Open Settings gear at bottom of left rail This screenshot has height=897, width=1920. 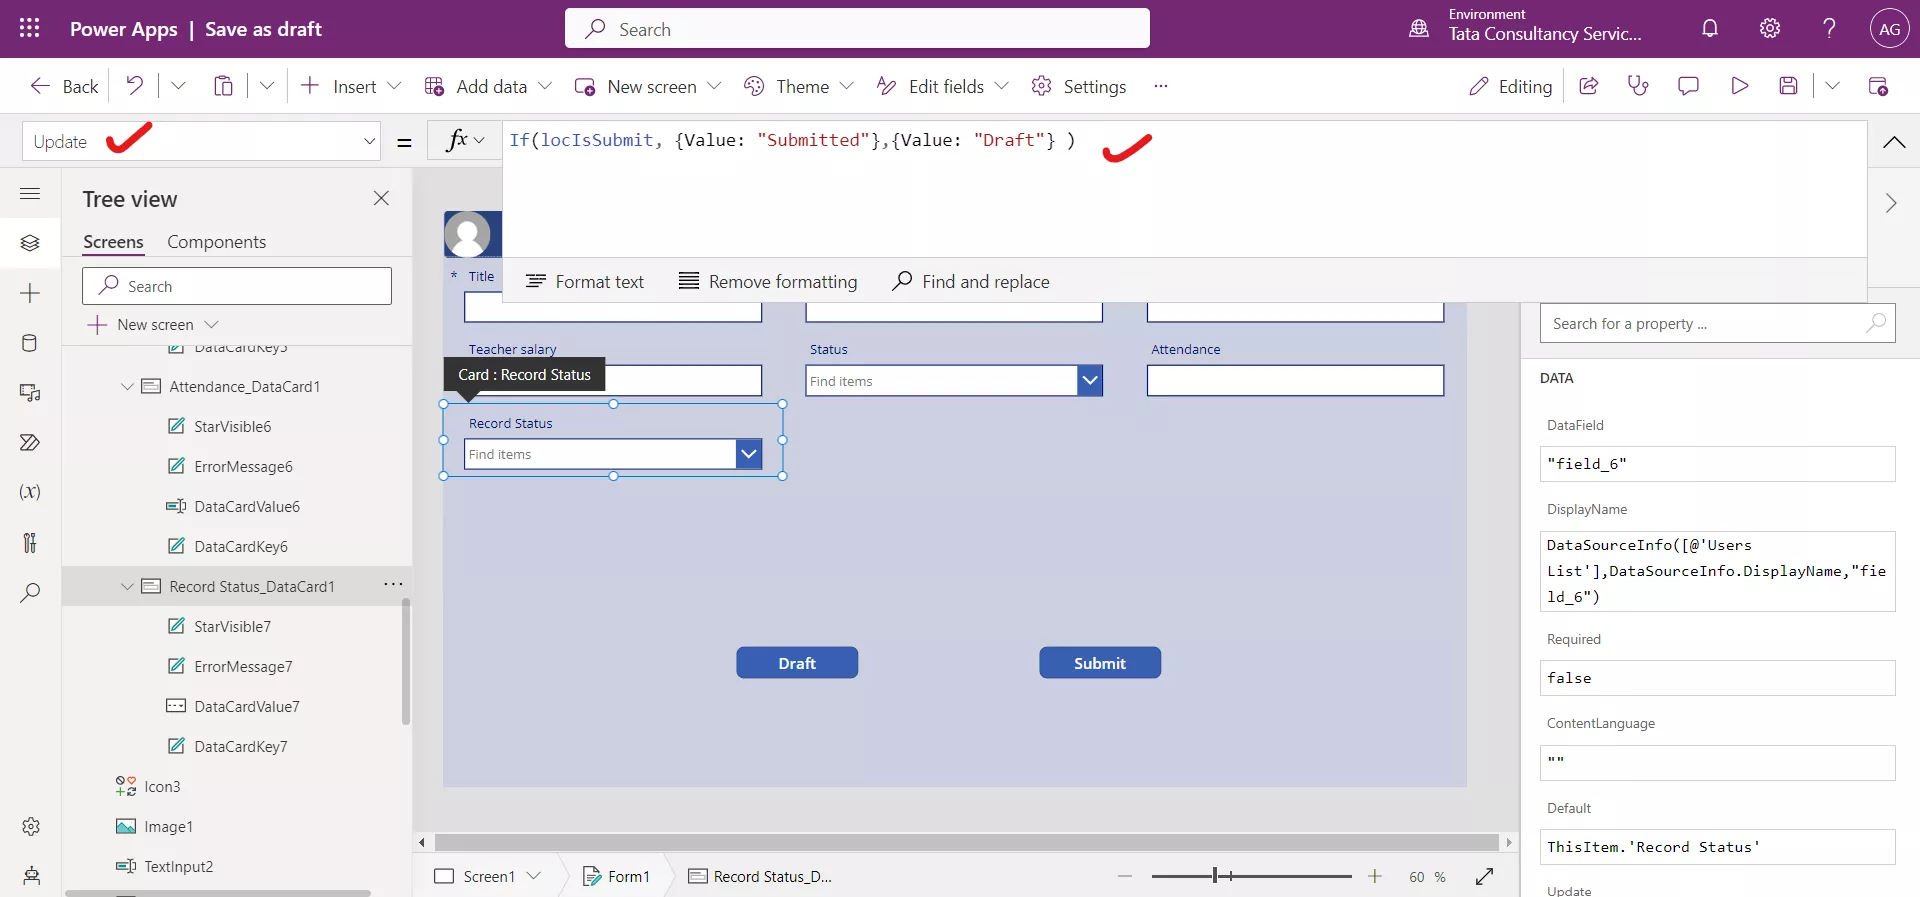[31, 826]
